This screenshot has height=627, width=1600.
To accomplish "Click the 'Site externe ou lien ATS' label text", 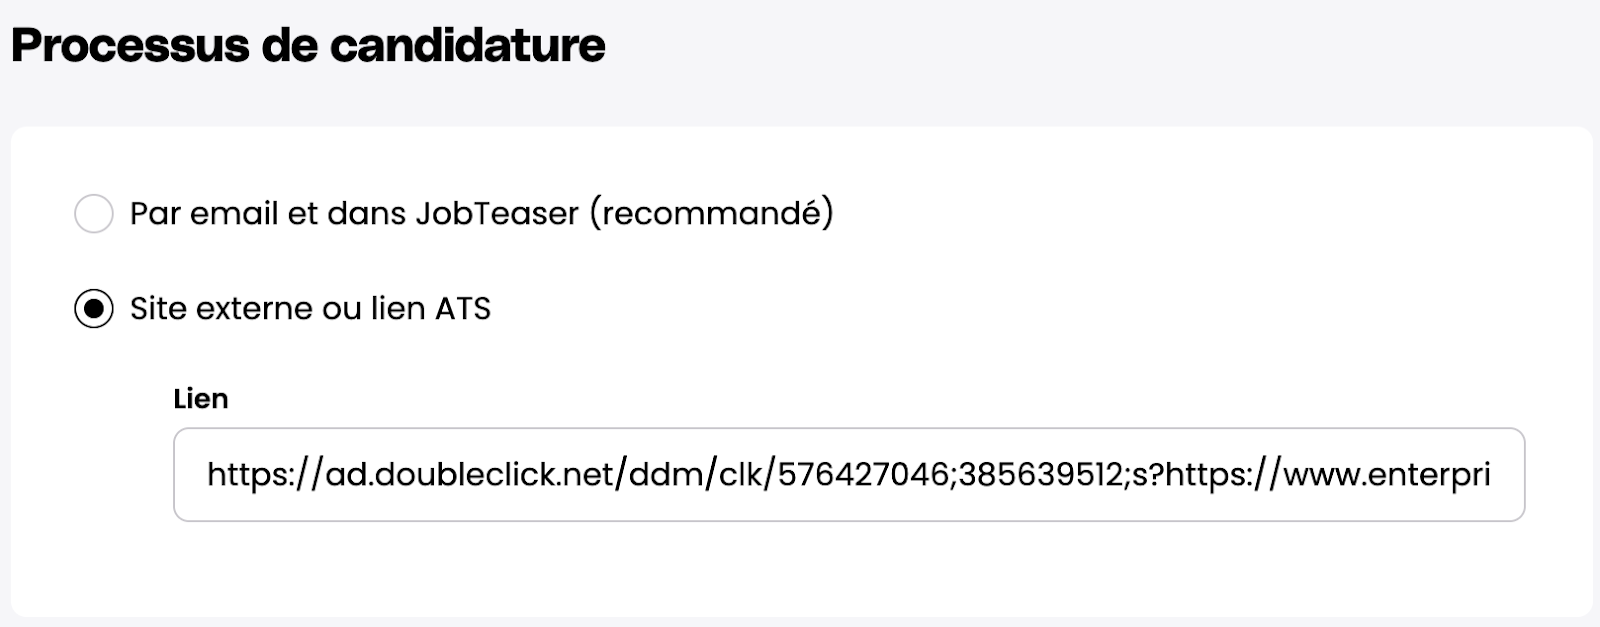I will click(x=310, y=309).
